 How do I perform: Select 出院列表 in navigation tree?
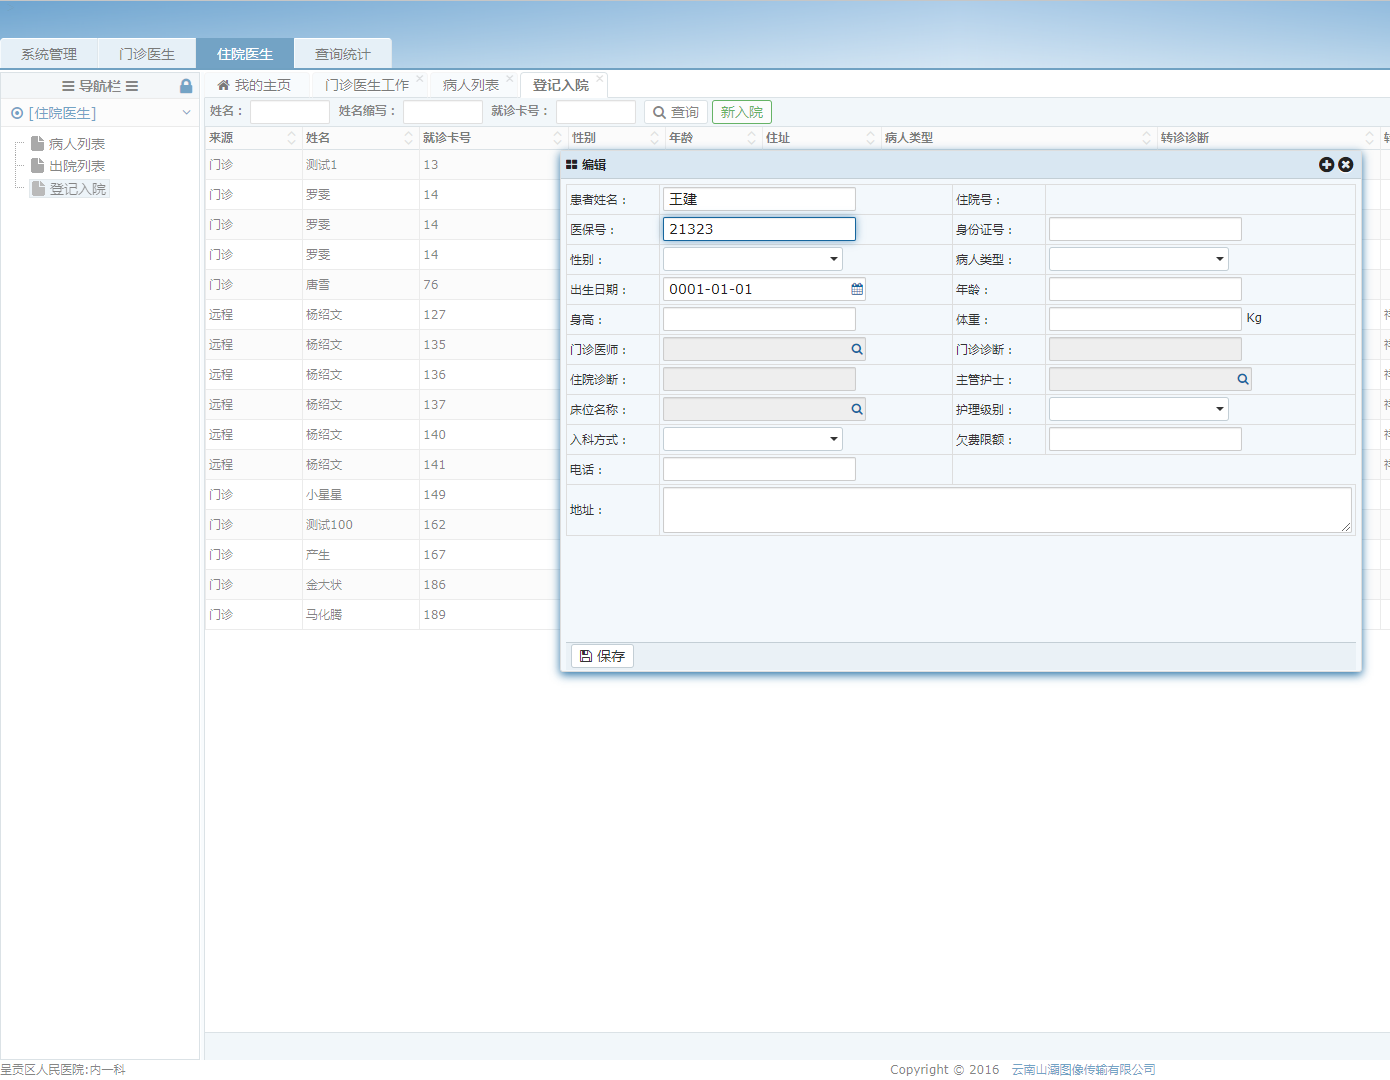coord(77,166)
